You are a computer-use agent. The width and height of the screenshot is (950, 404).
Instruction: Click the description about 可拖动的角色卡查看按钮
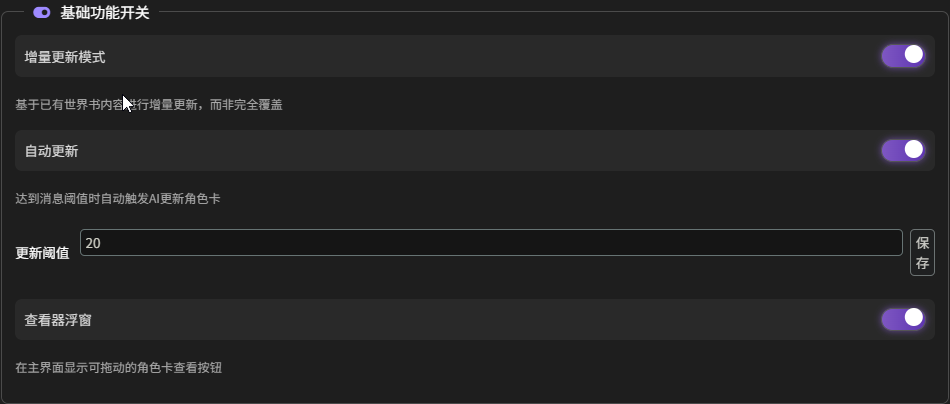118,368
